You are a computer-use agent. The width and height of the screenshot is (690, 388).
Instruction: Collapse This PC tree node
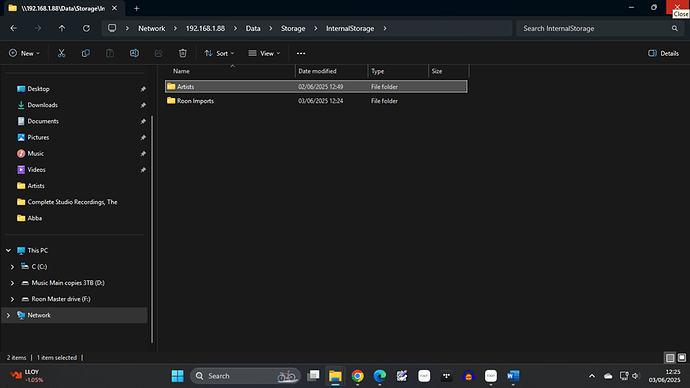coord(8,250)
